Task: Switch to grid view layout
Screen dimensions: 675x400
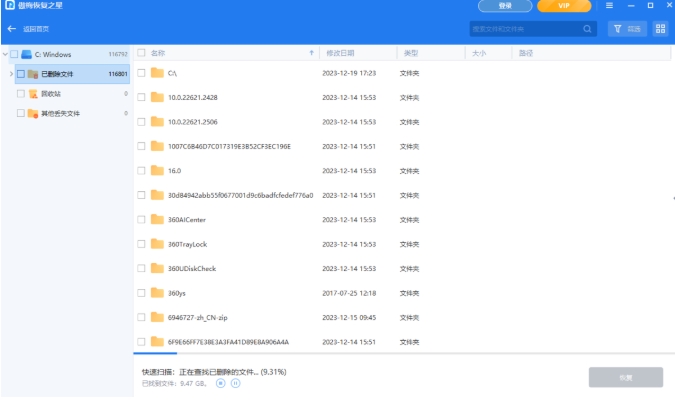Action: click(x=660, y=30)
